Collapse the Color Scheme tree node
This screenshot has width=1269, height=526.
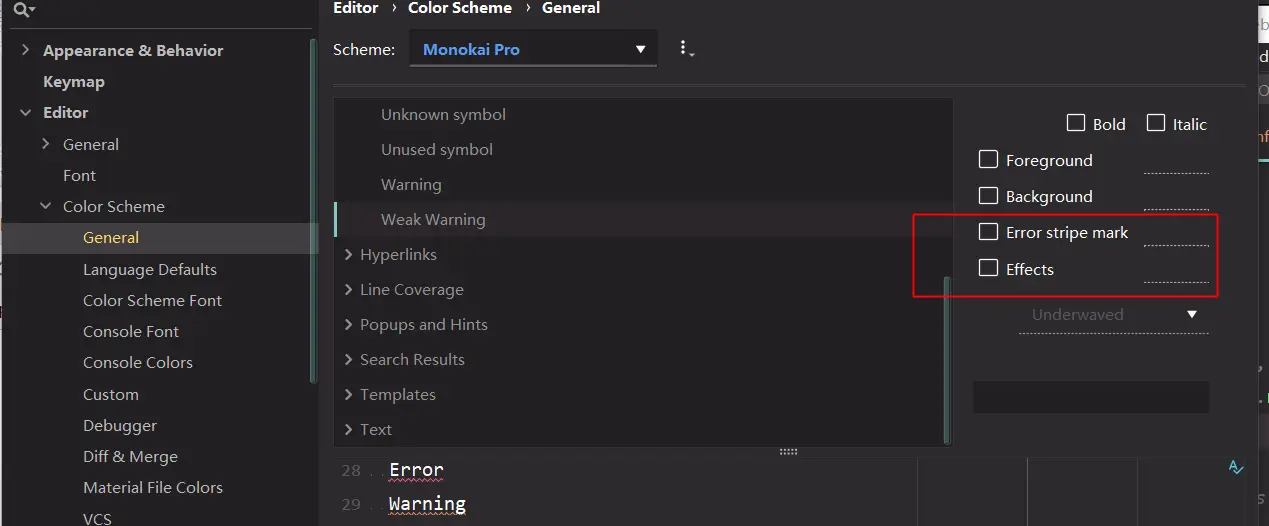[46, 206]
